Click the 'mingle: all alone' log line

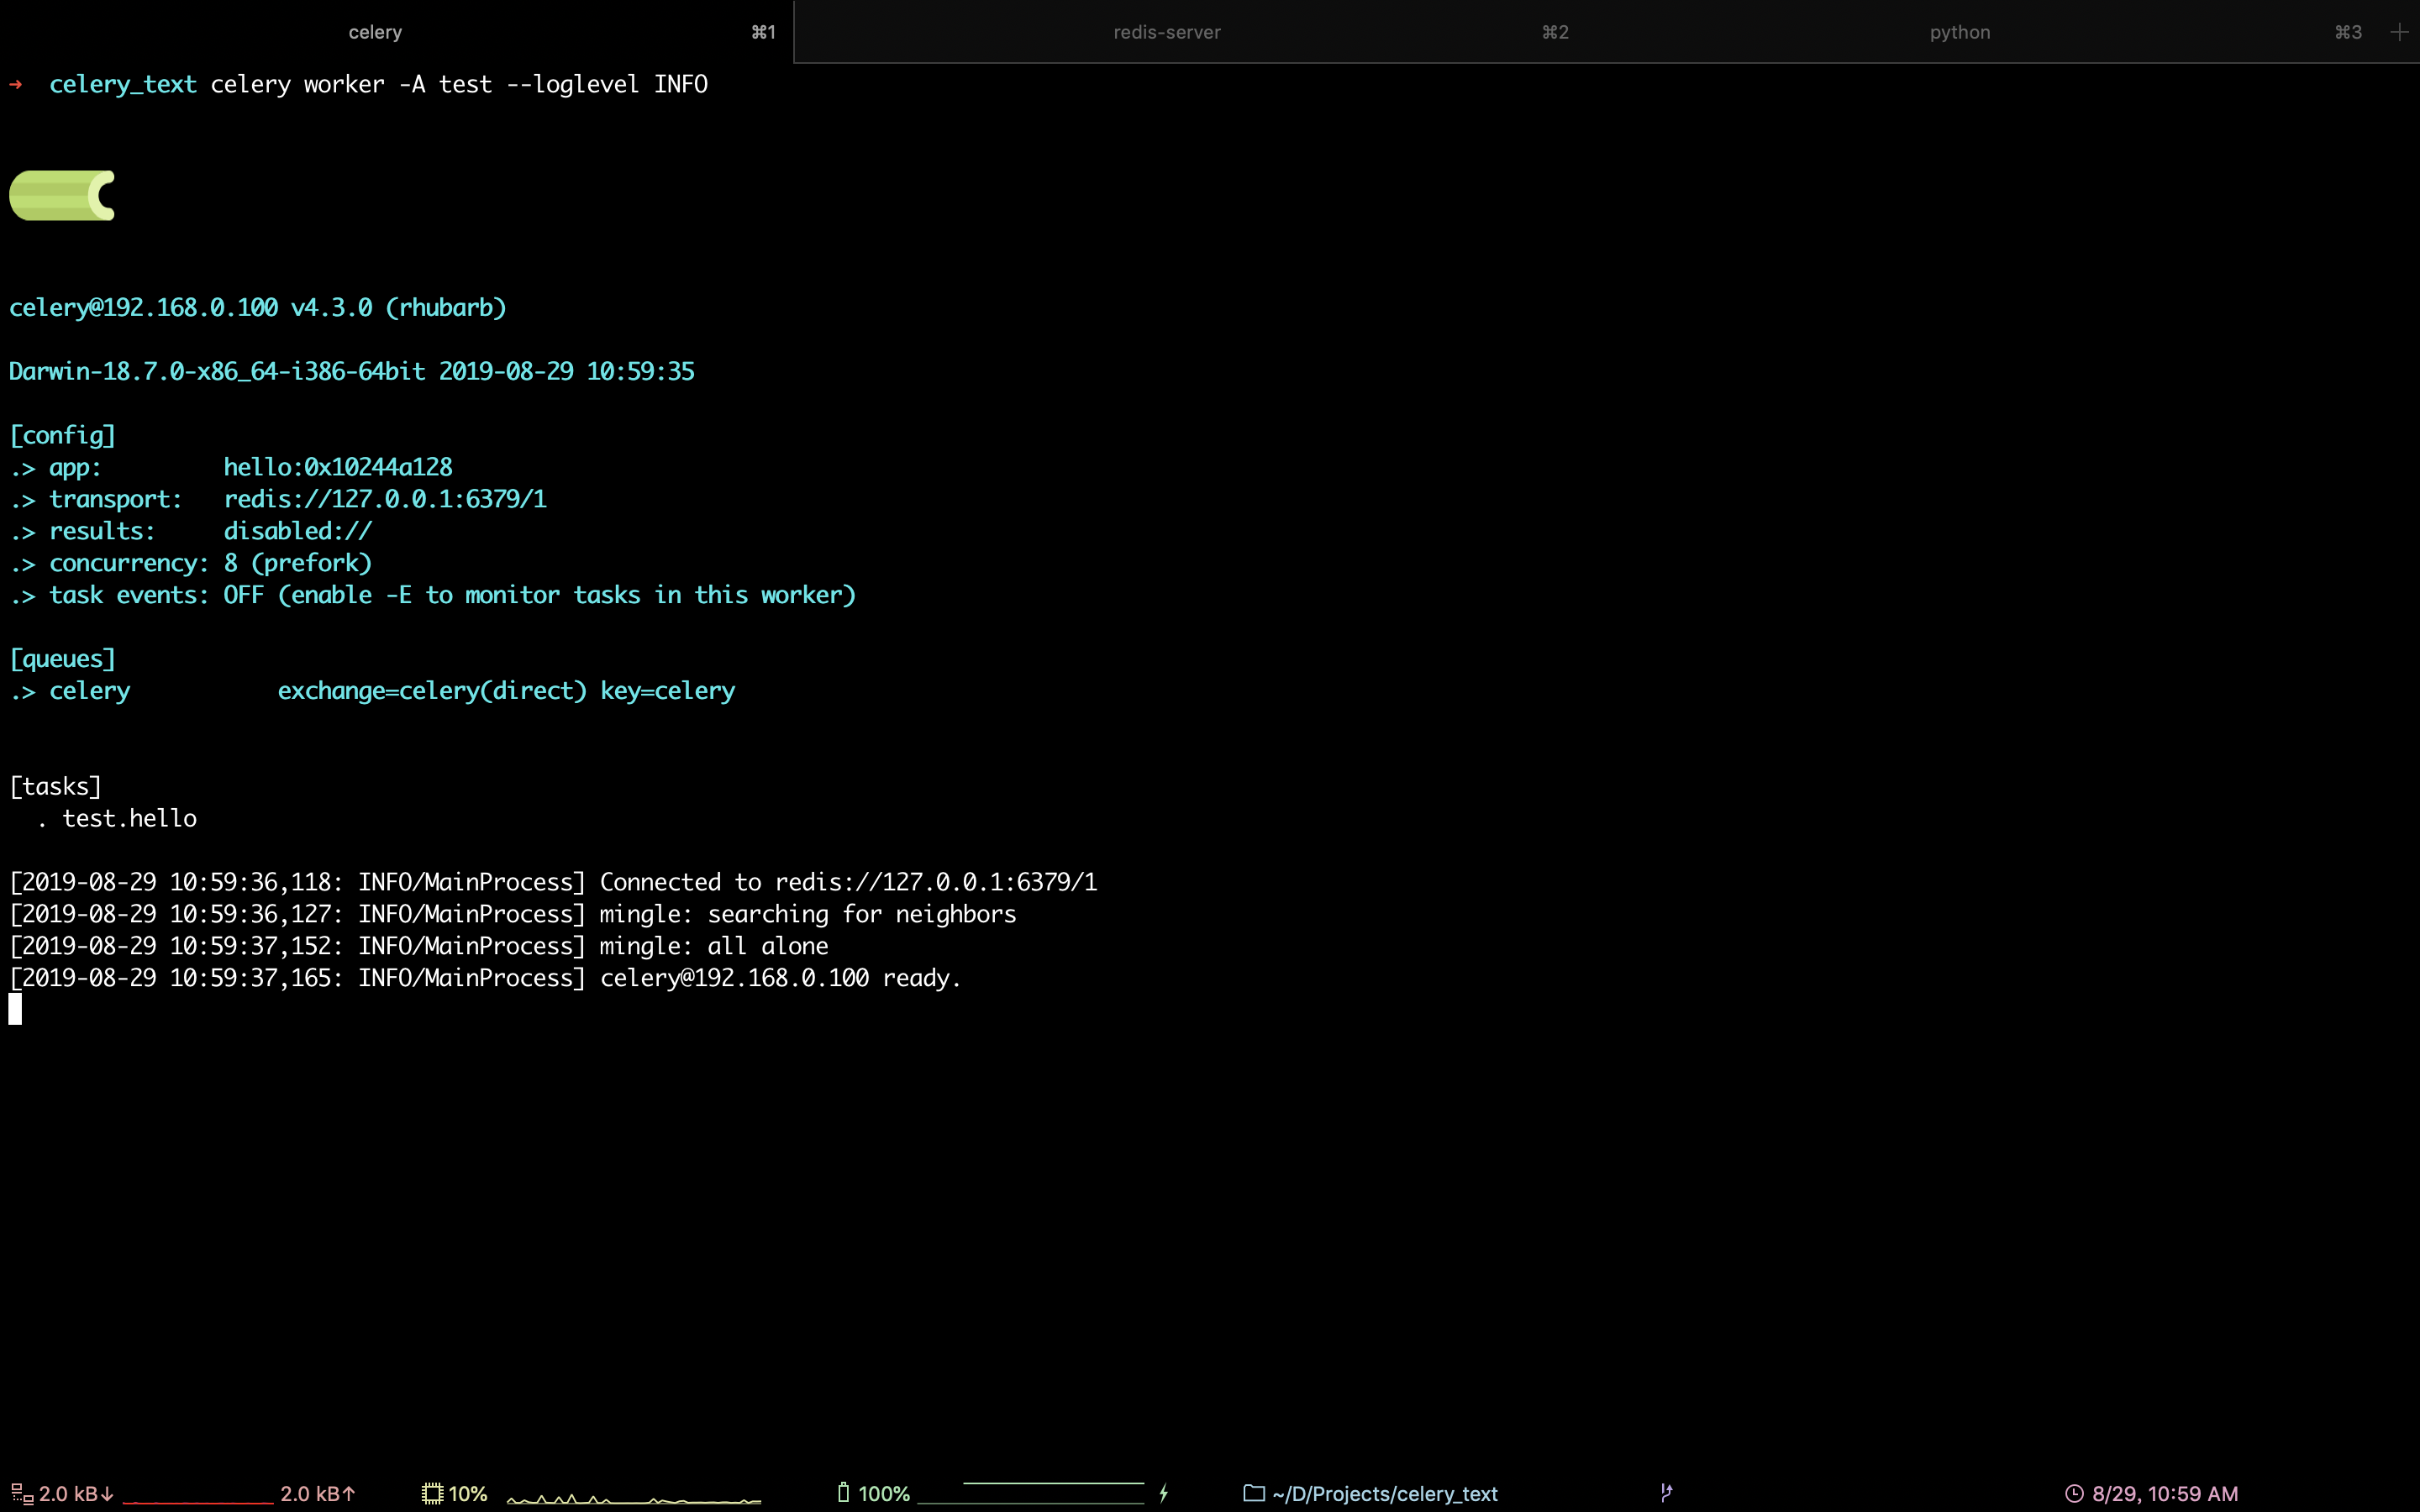click(x=419, y=946)
